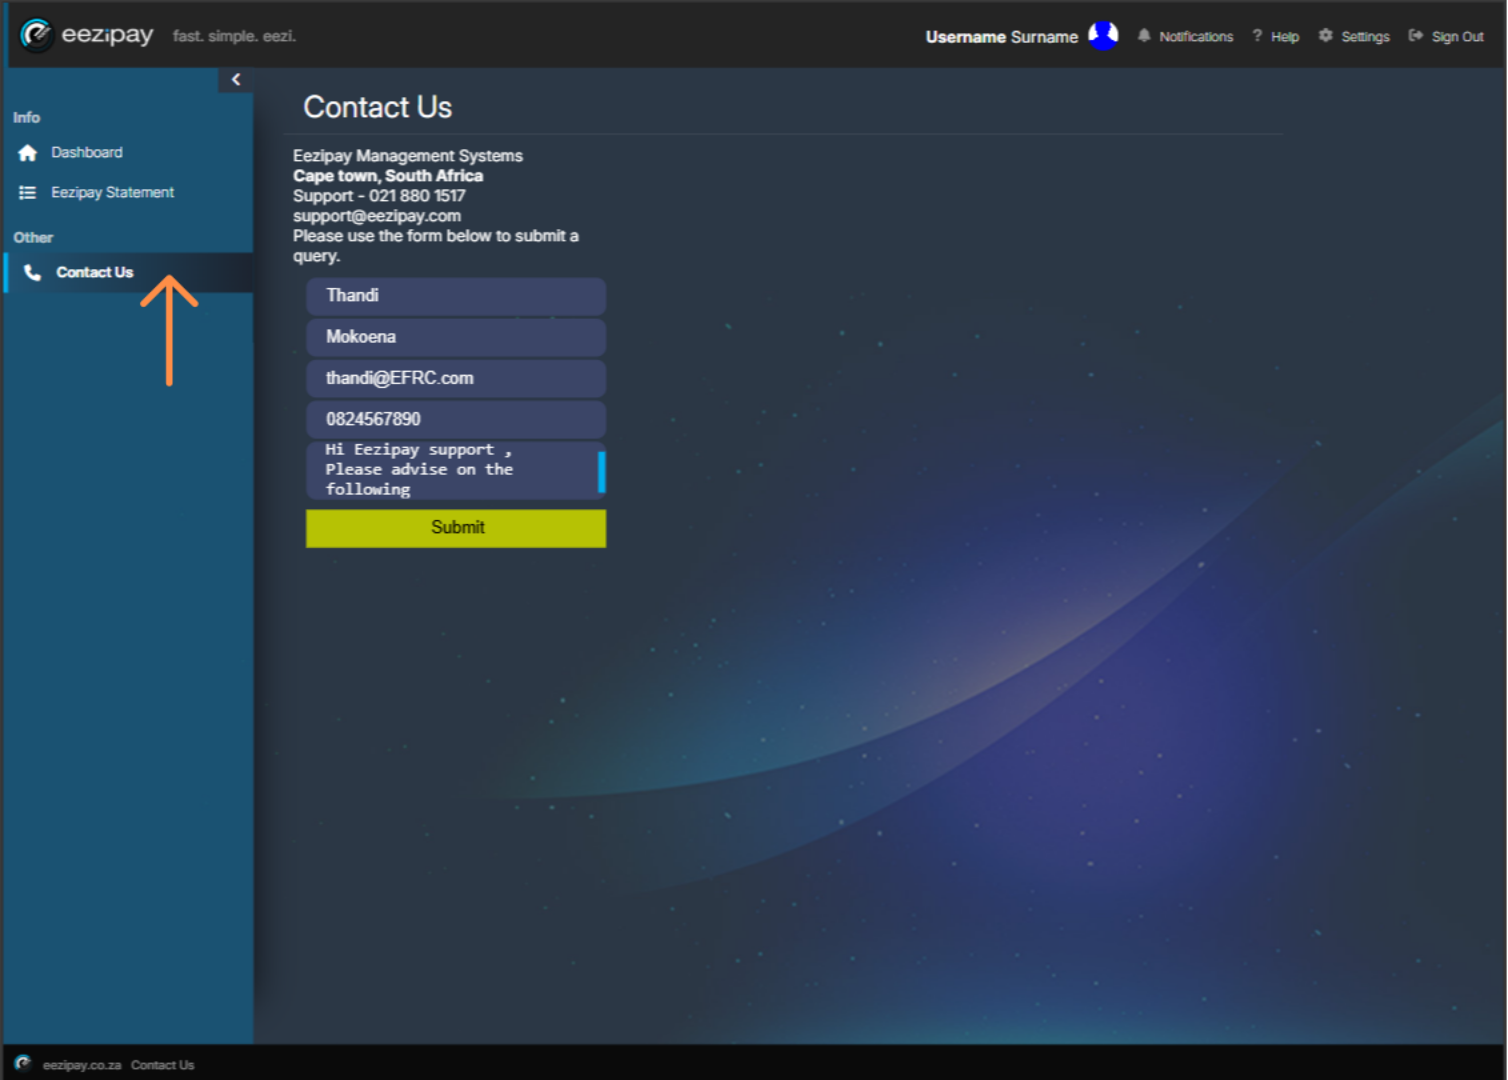Click the Eezipay Management Systems text
The image size is (1508, 1080).
(x=408, y=156)
